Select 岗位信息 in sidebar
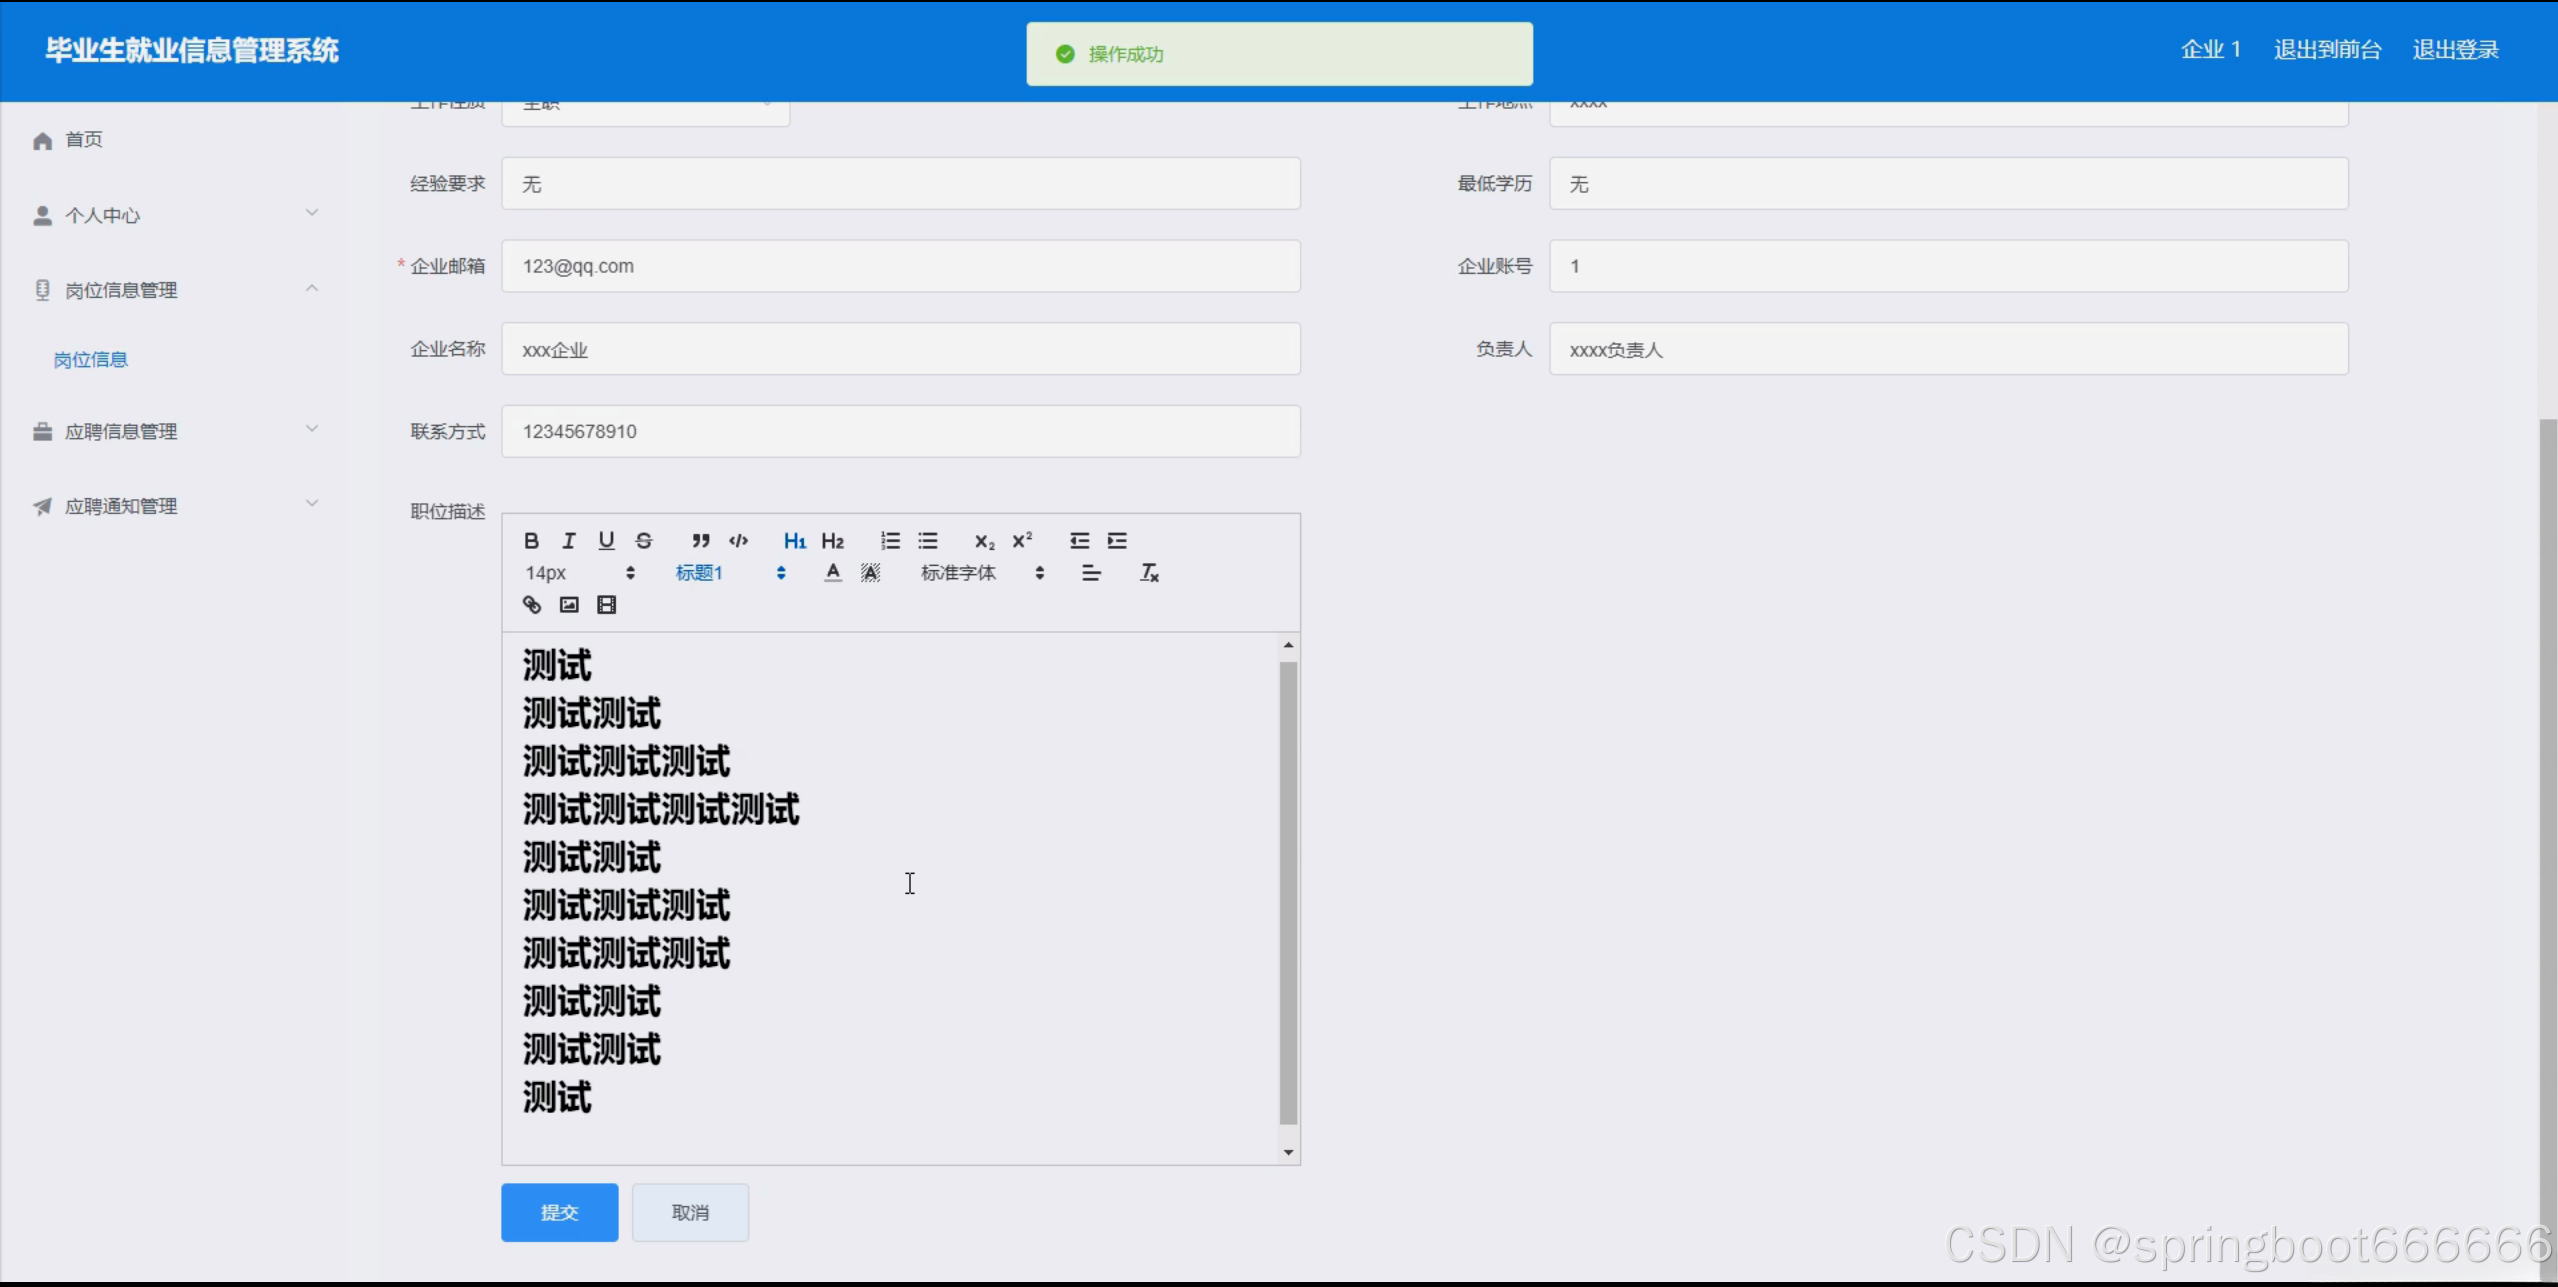2558x1287 pixels. [x=91, y=360]
